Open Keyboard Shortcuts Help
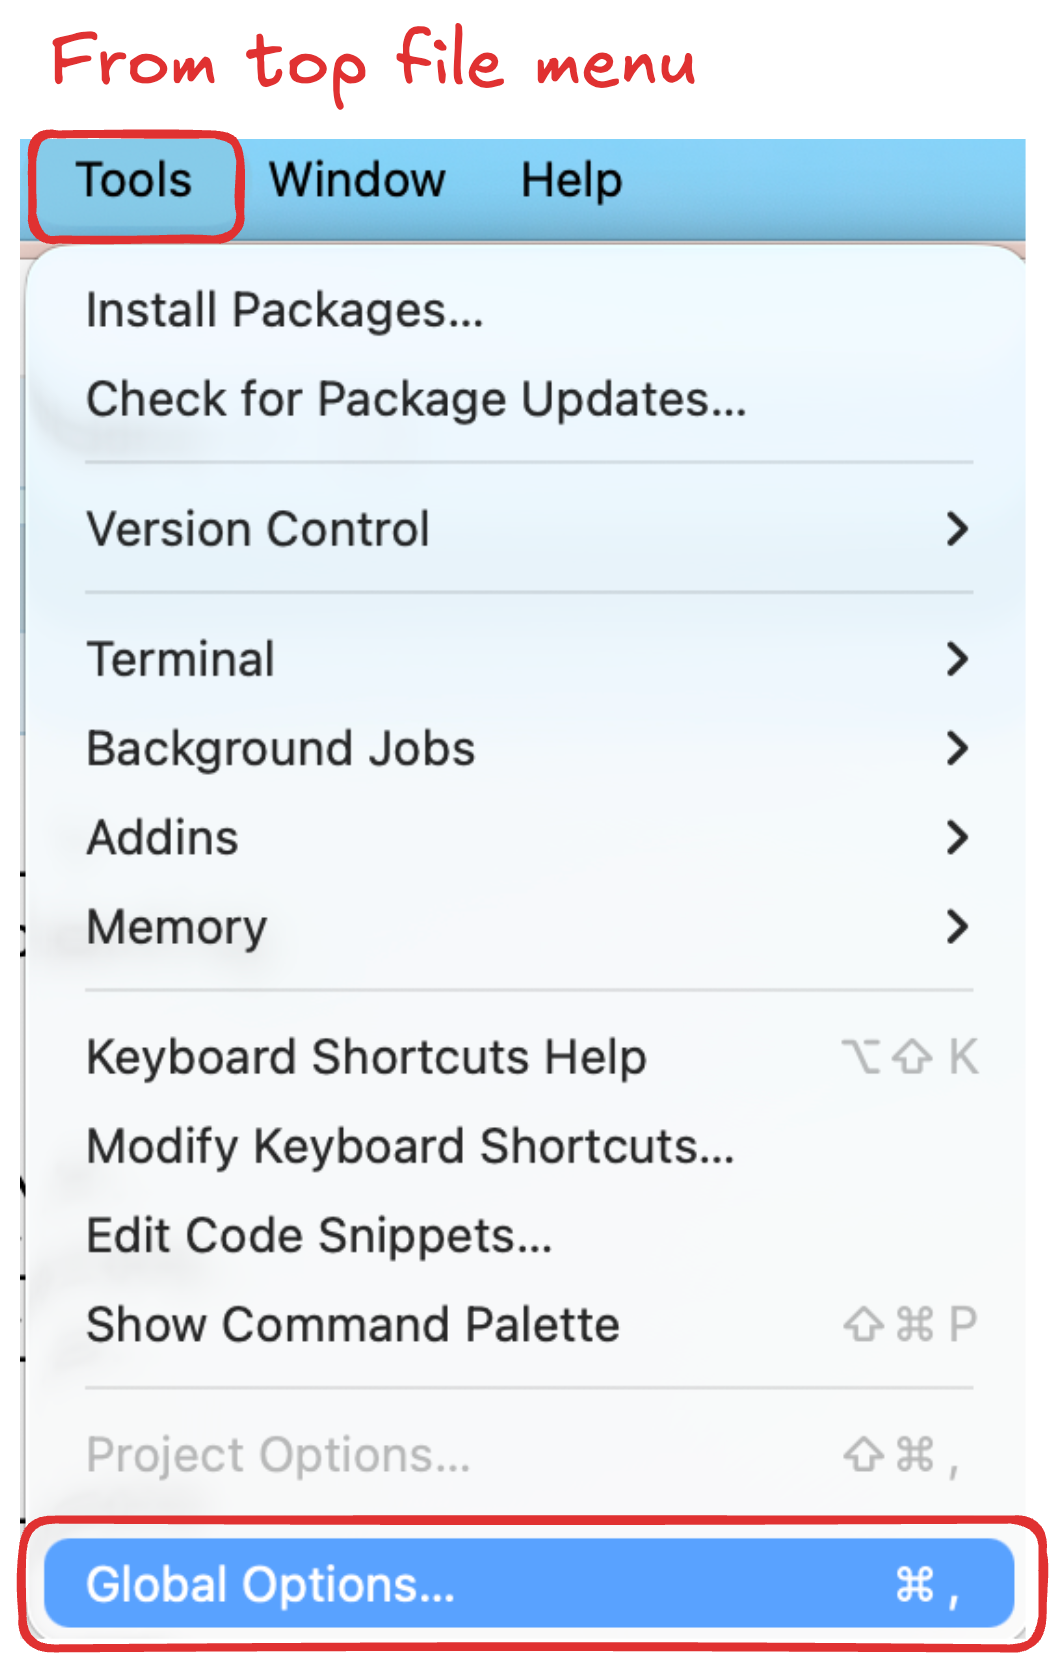 point(366,1056)
